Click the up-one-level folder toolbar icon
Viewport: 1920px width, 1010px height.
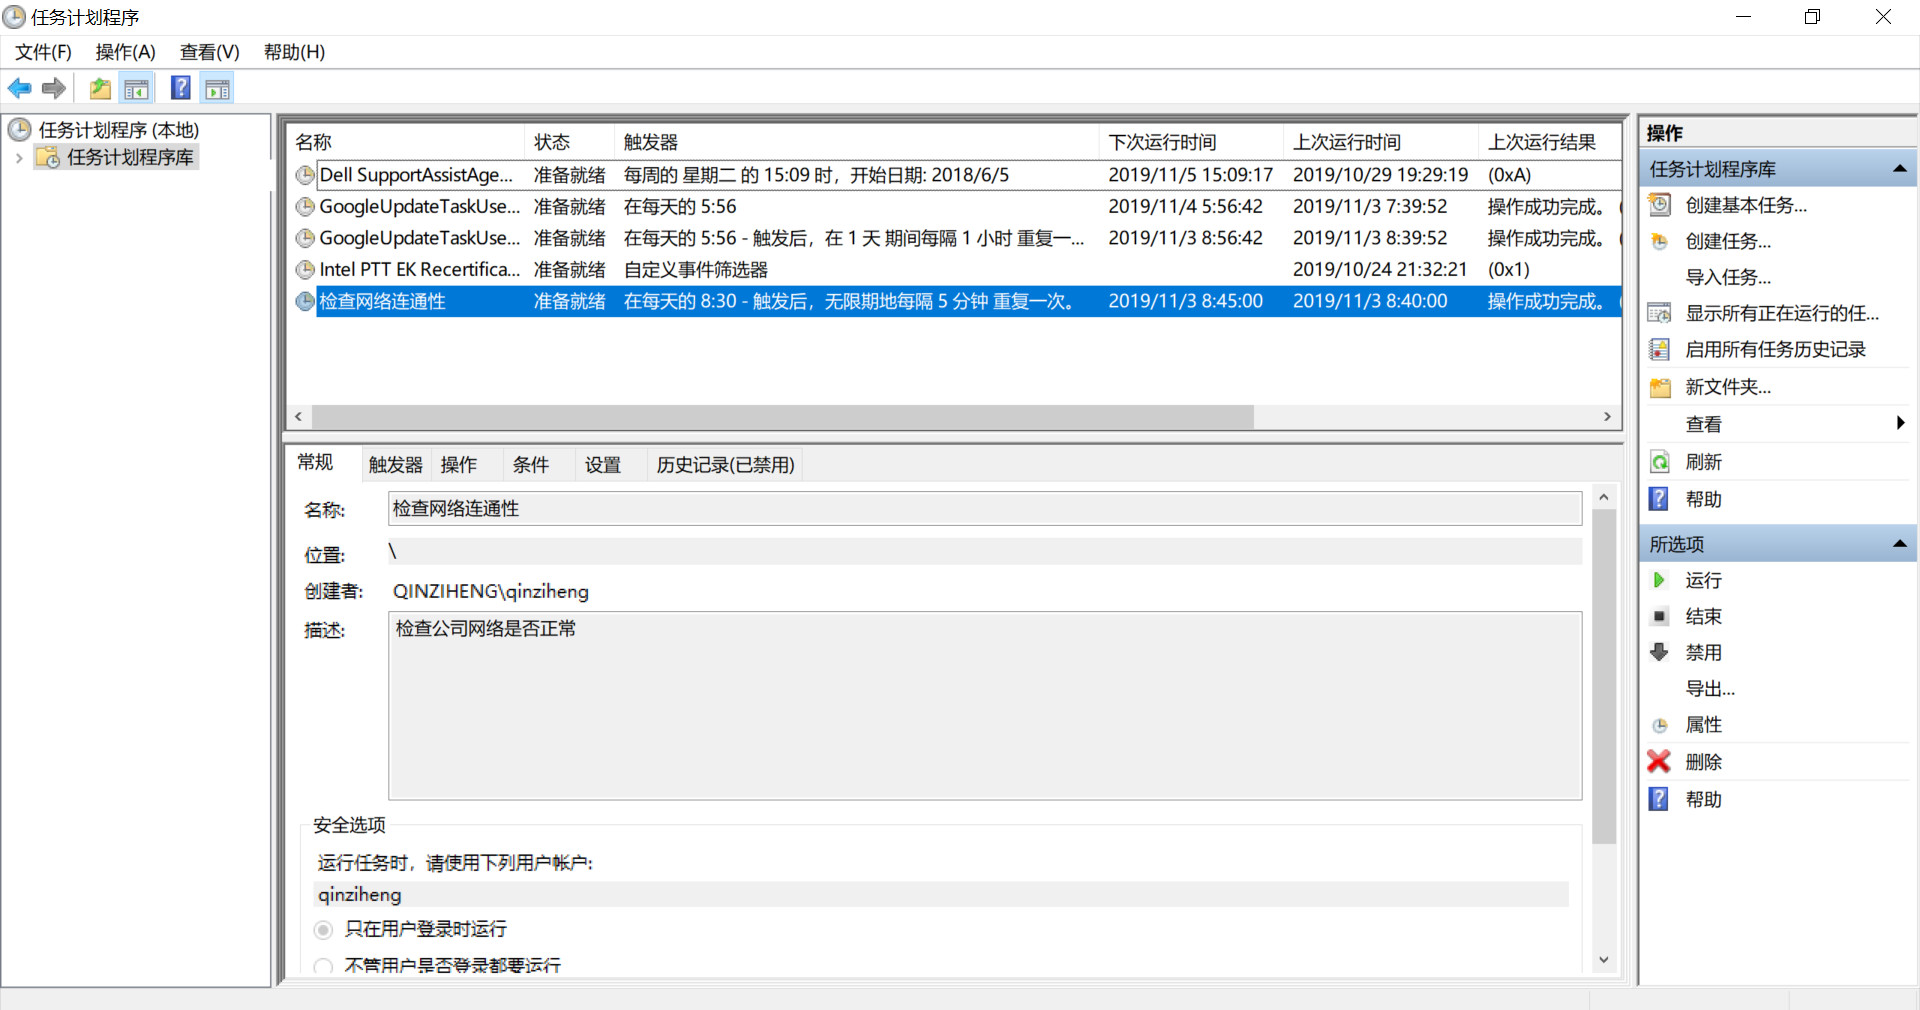[100, 88]
